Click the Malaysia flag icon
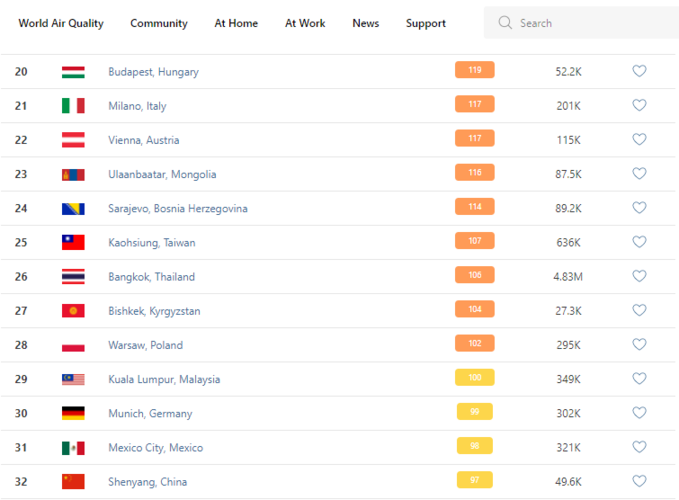Viewport: 679px width, 500px height. [73, 379]
